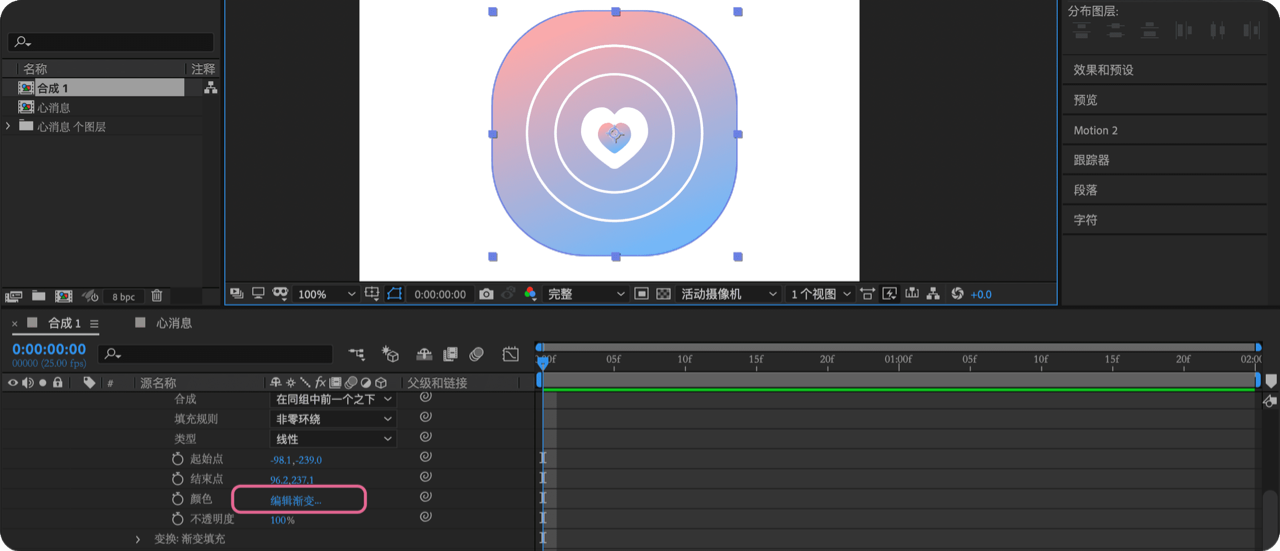Adjust the exposure value +0.0

(x=981, y=295)
